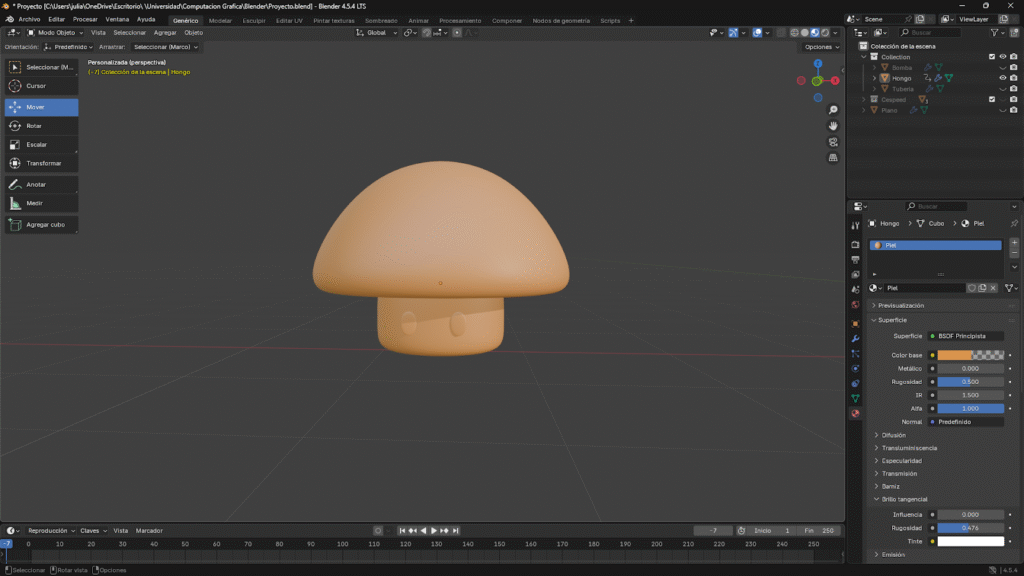The image size is (1024, 576).
Task: Open the modifiers wrench properties tab
Action: click(x=855, y=339)
